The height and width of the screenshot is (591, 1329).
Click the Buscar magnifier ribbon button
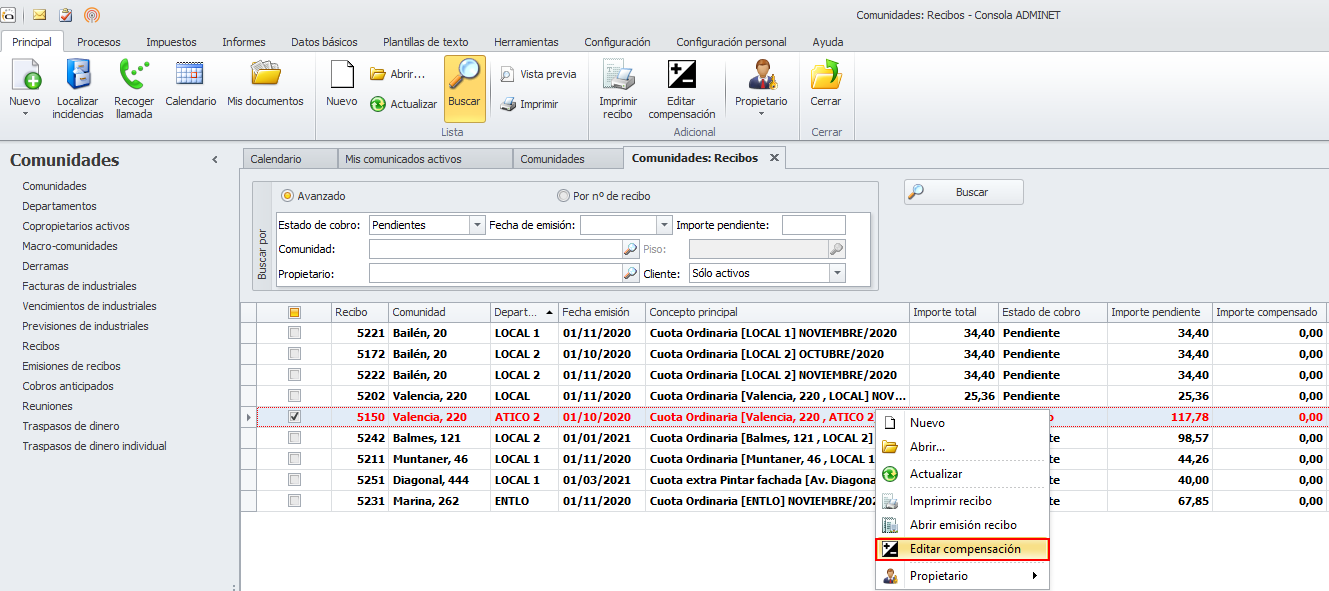(x=464, y=88)
